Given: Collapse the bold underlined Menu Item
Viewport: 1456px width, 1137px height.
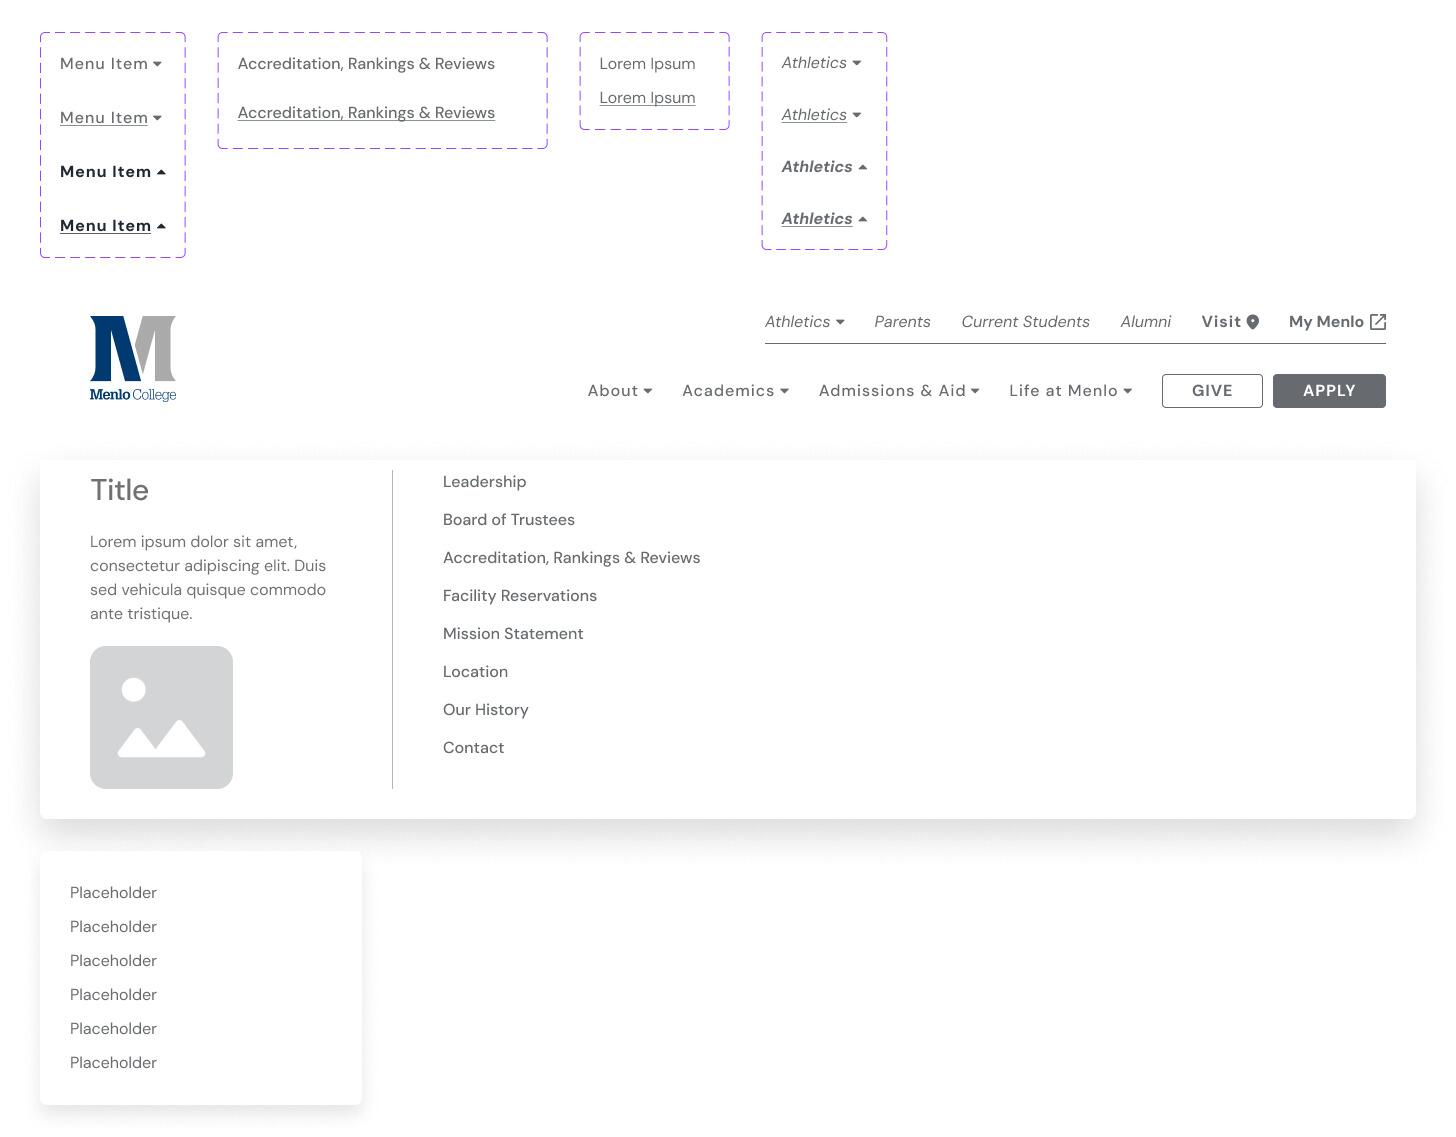Looking at the screenshot, I should (112, 226).
